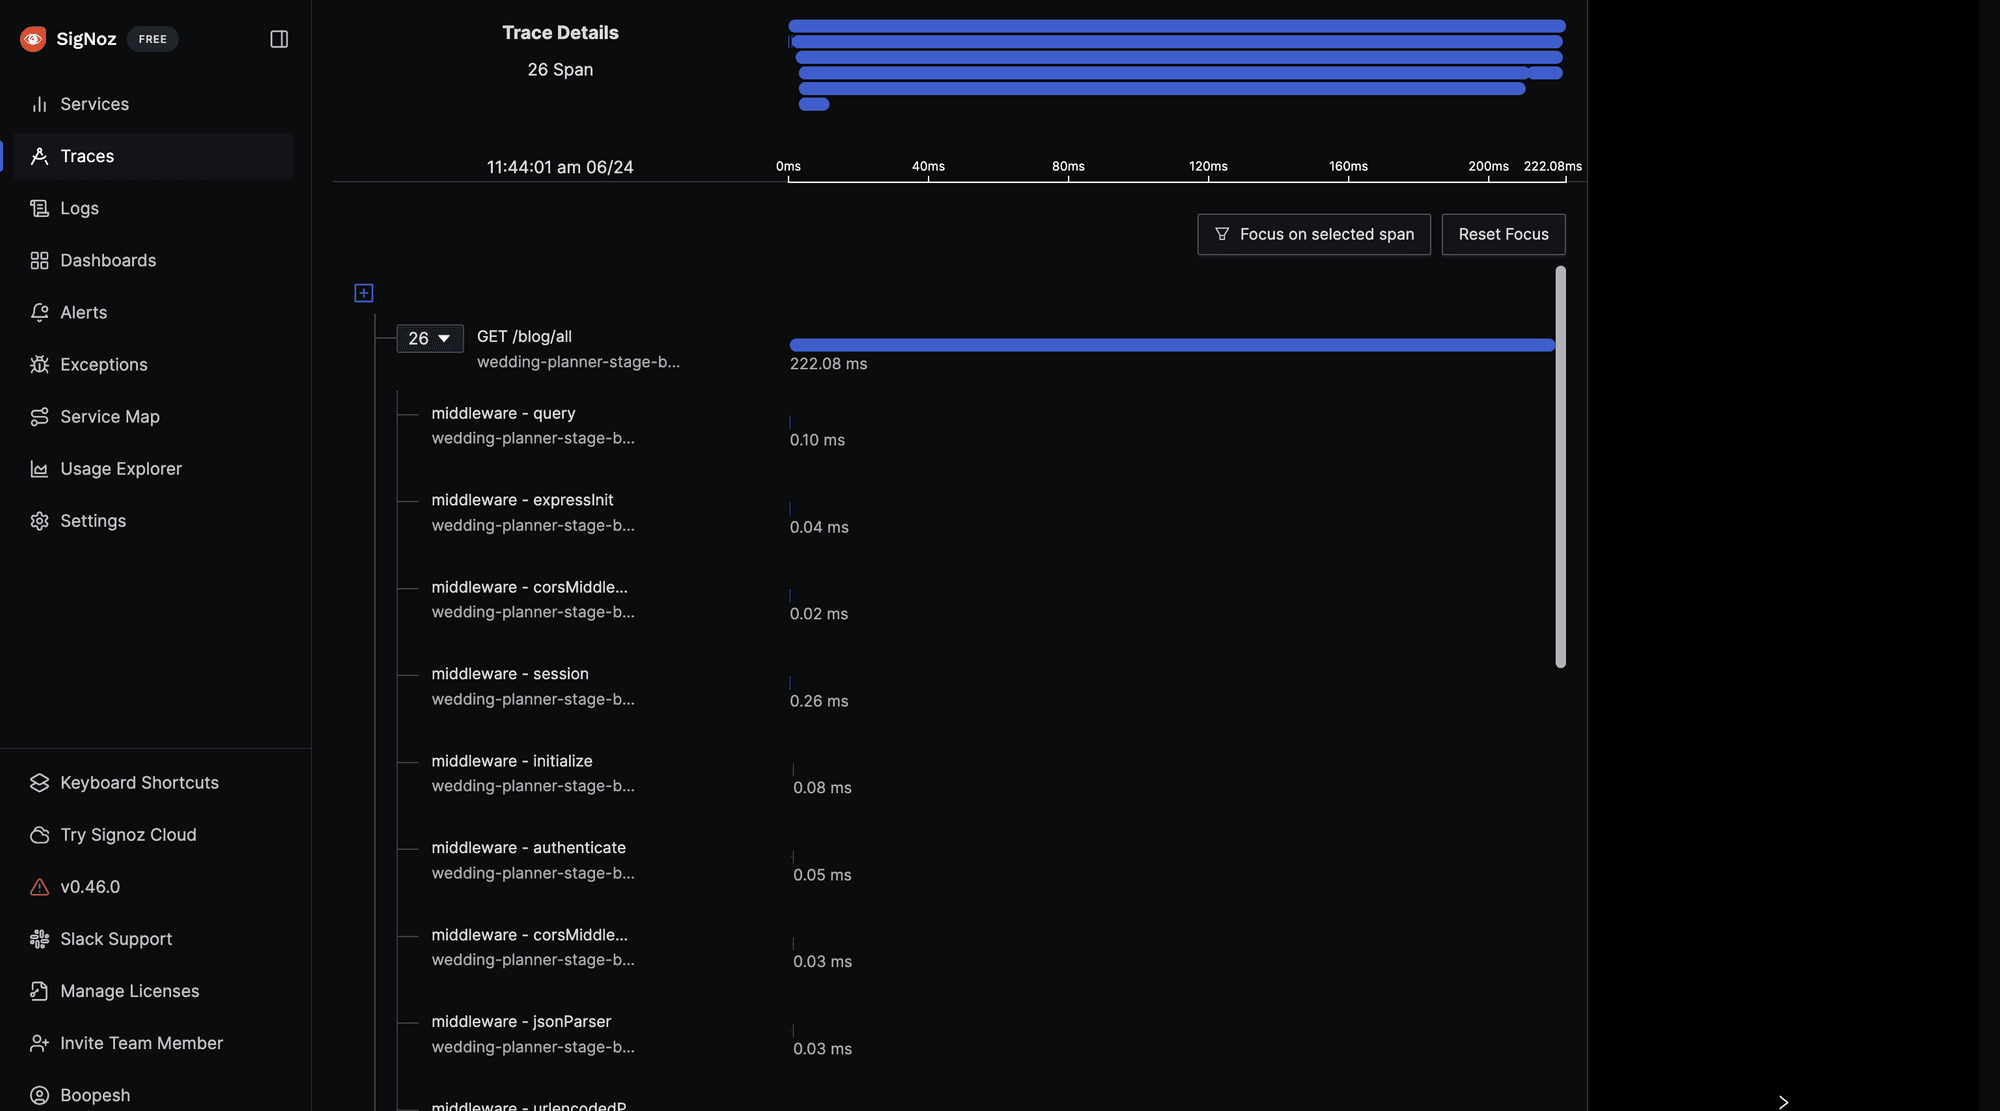Click the shortest flame graph bar
The width and height of the screenshot is (2000, 1111).
tap(814, 104)
